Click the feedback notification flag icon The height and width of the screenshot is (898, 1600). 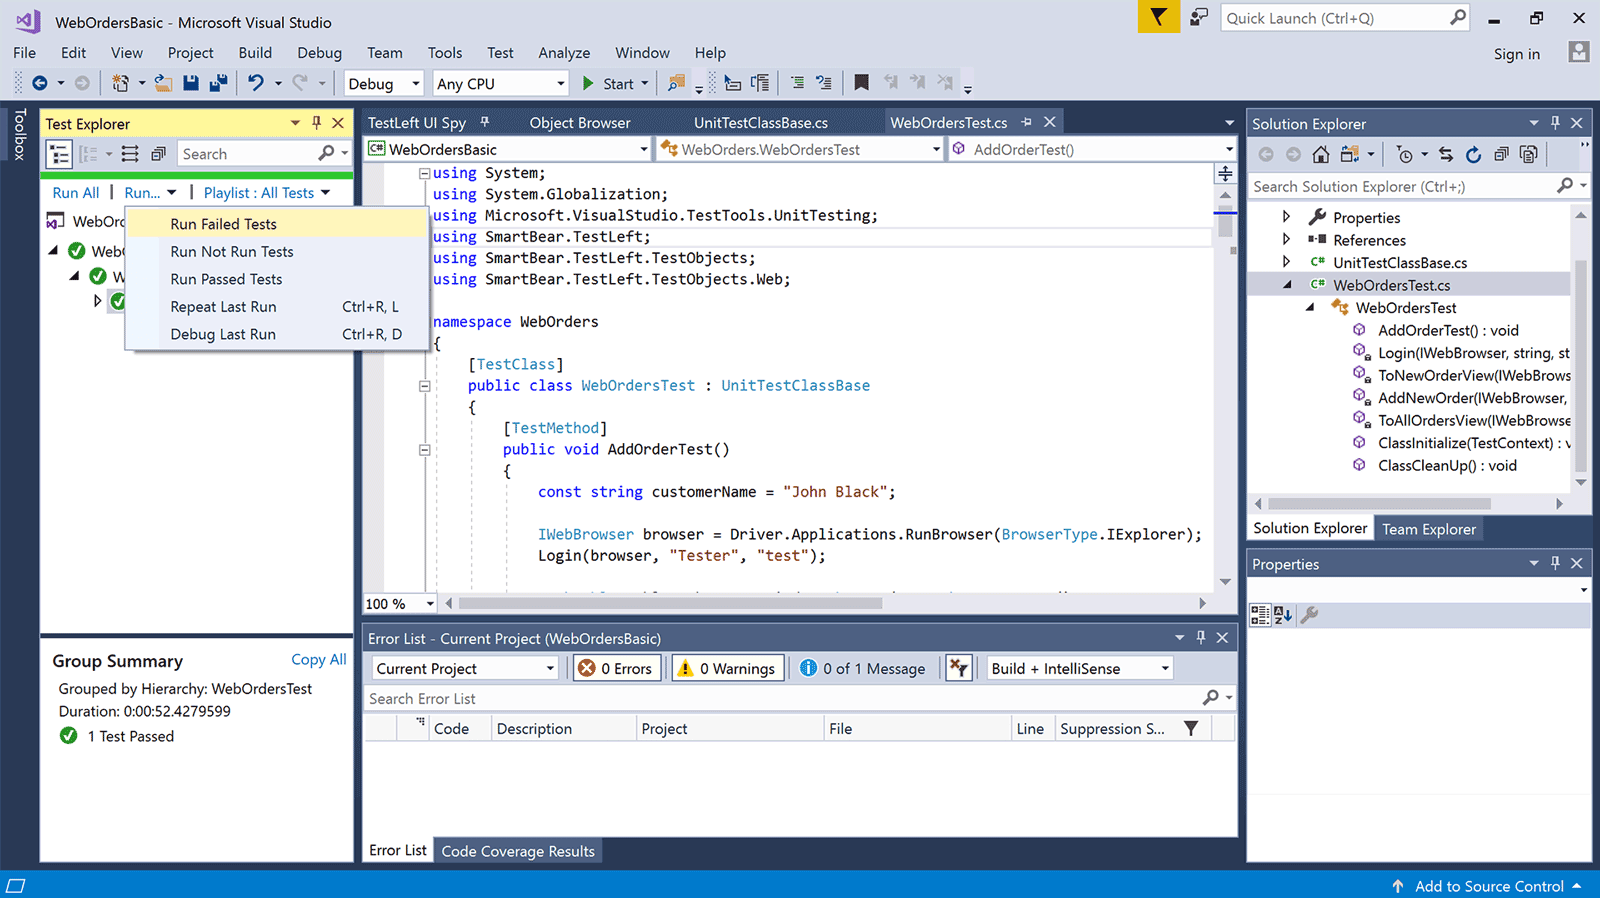tap(1158, 18)
